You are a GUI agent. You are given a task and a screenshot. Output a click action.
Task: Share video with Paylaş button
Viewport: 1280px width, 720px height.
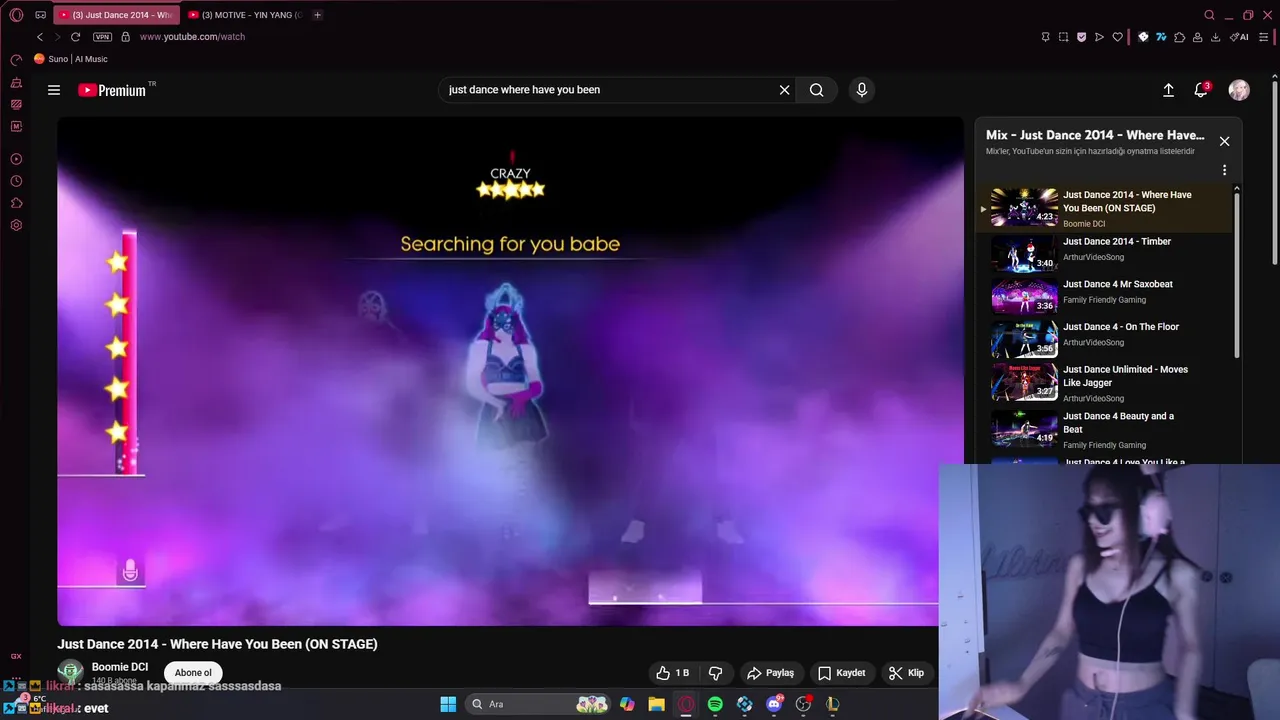click(x=771, y=673)
